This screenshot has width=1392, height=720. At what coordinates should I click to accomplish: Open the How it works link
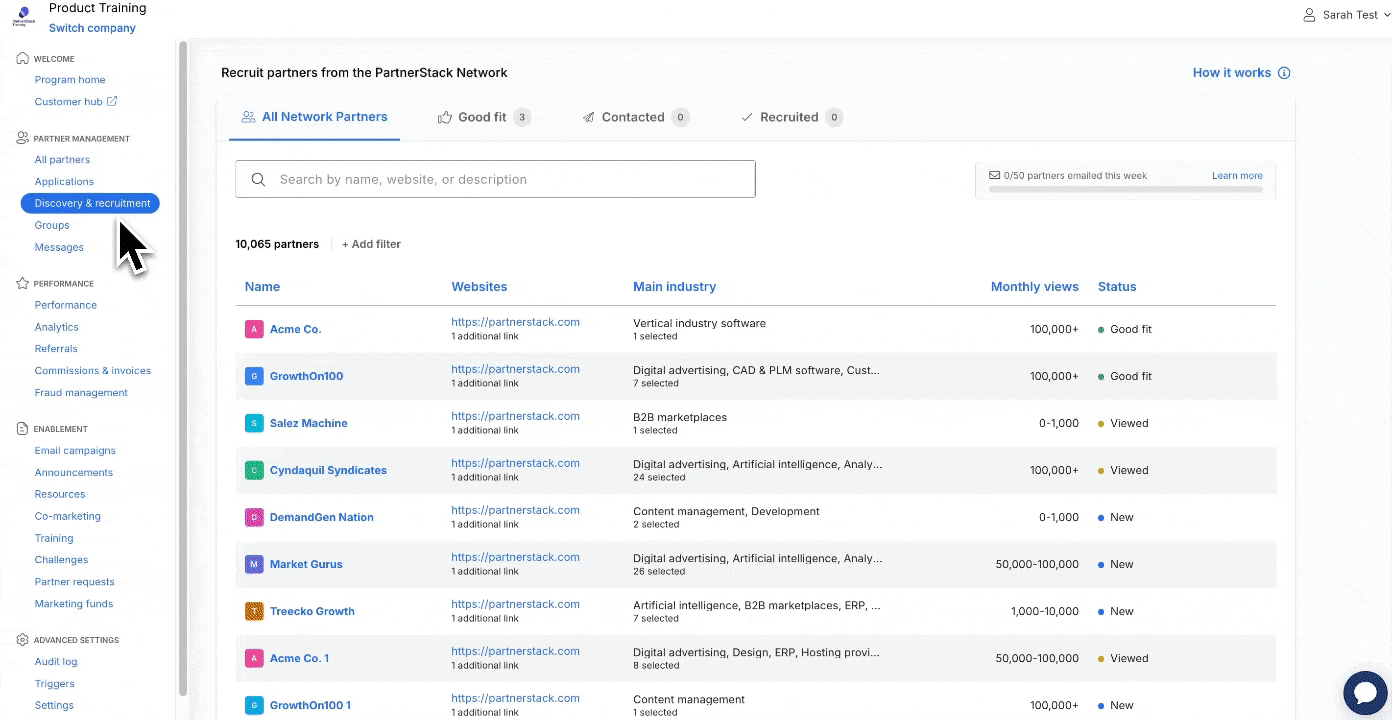coord(1232,73)
